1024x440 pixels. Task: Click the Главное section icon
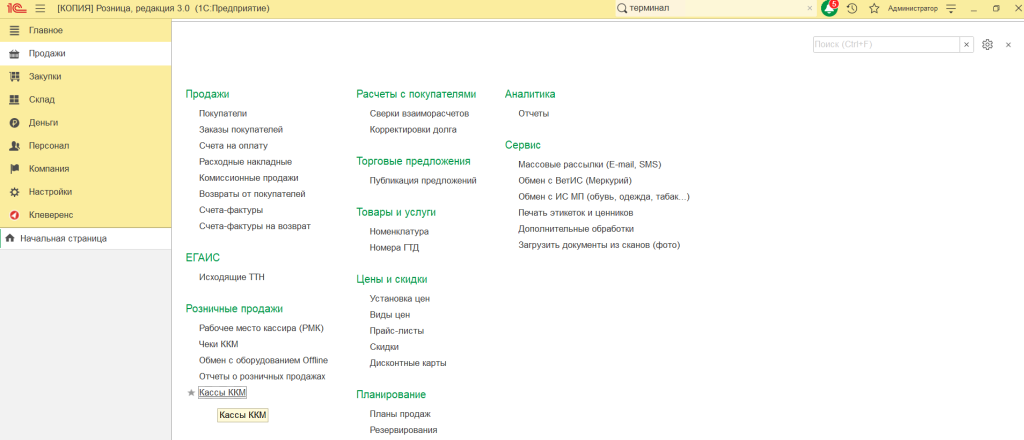pyautogui.click(x=14, y=30)
